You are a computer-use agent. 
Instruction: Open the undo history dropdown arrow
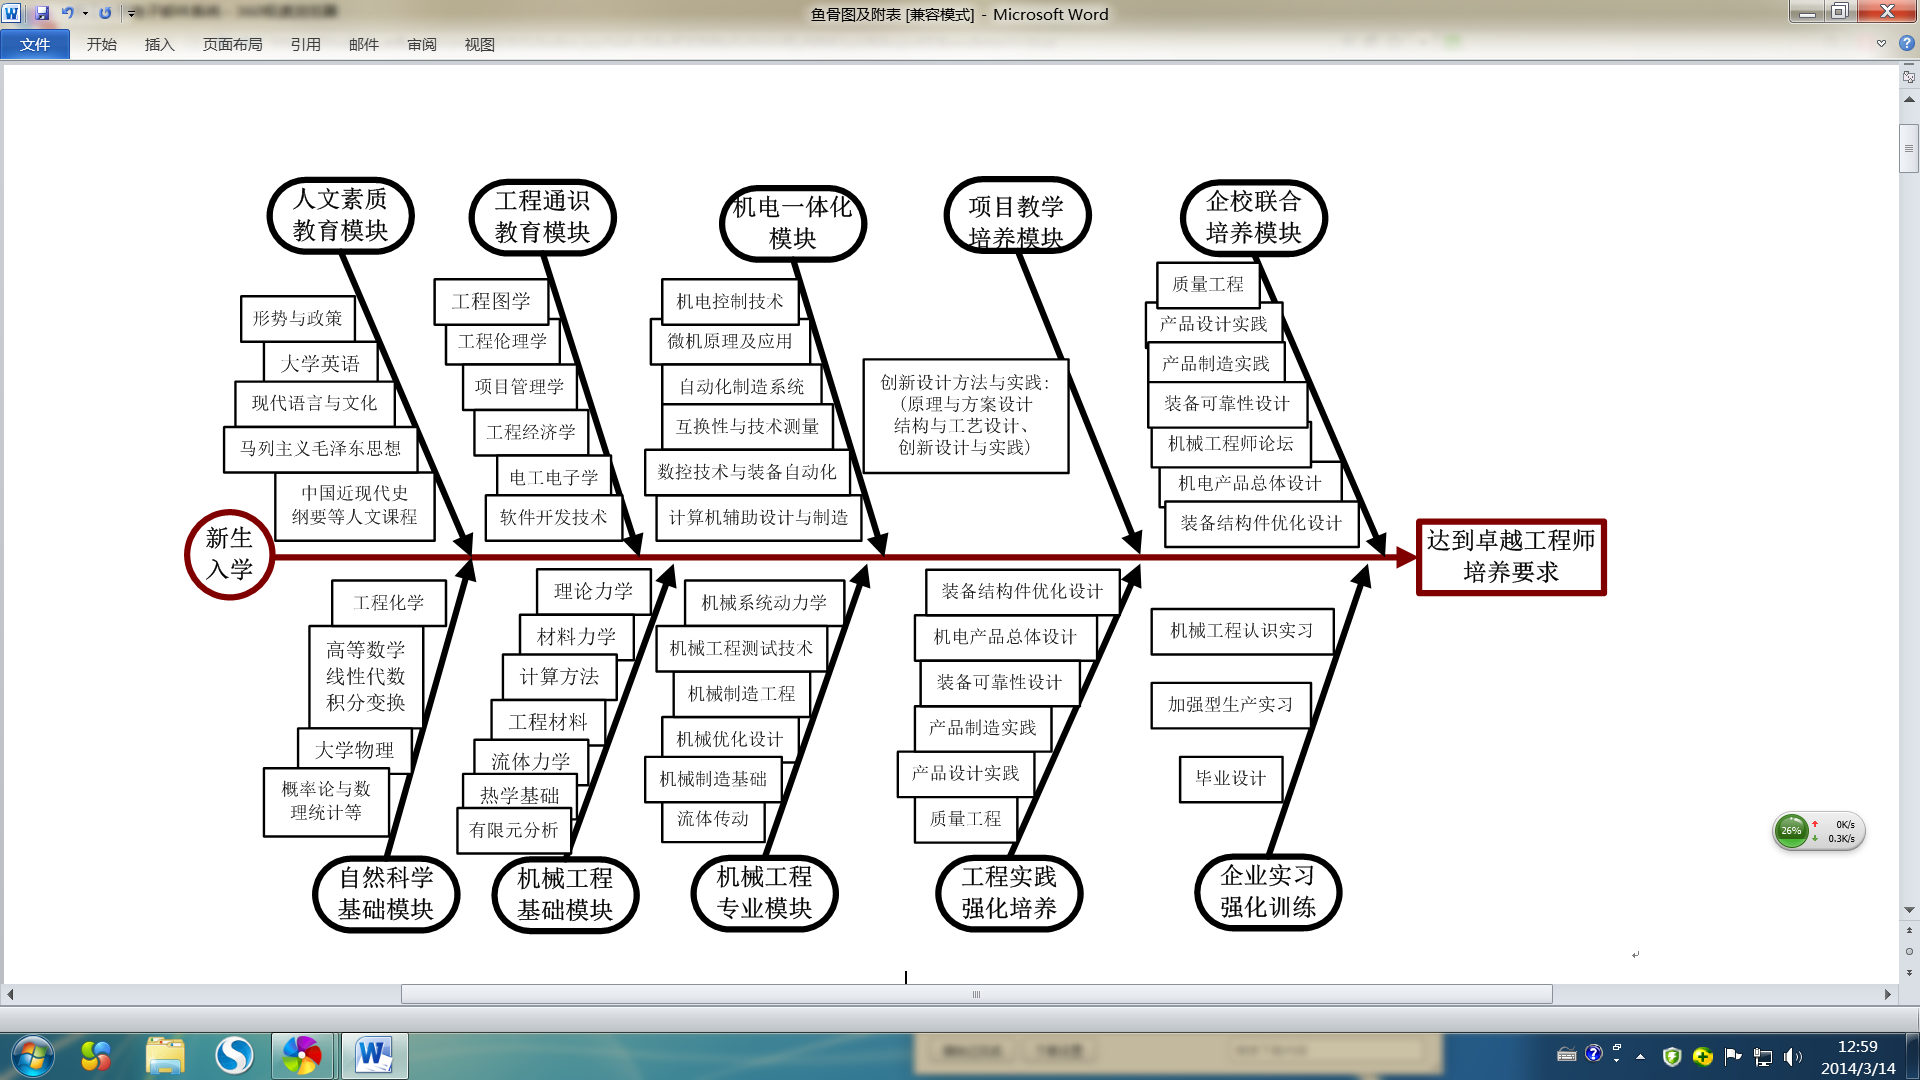pos(85,13)
